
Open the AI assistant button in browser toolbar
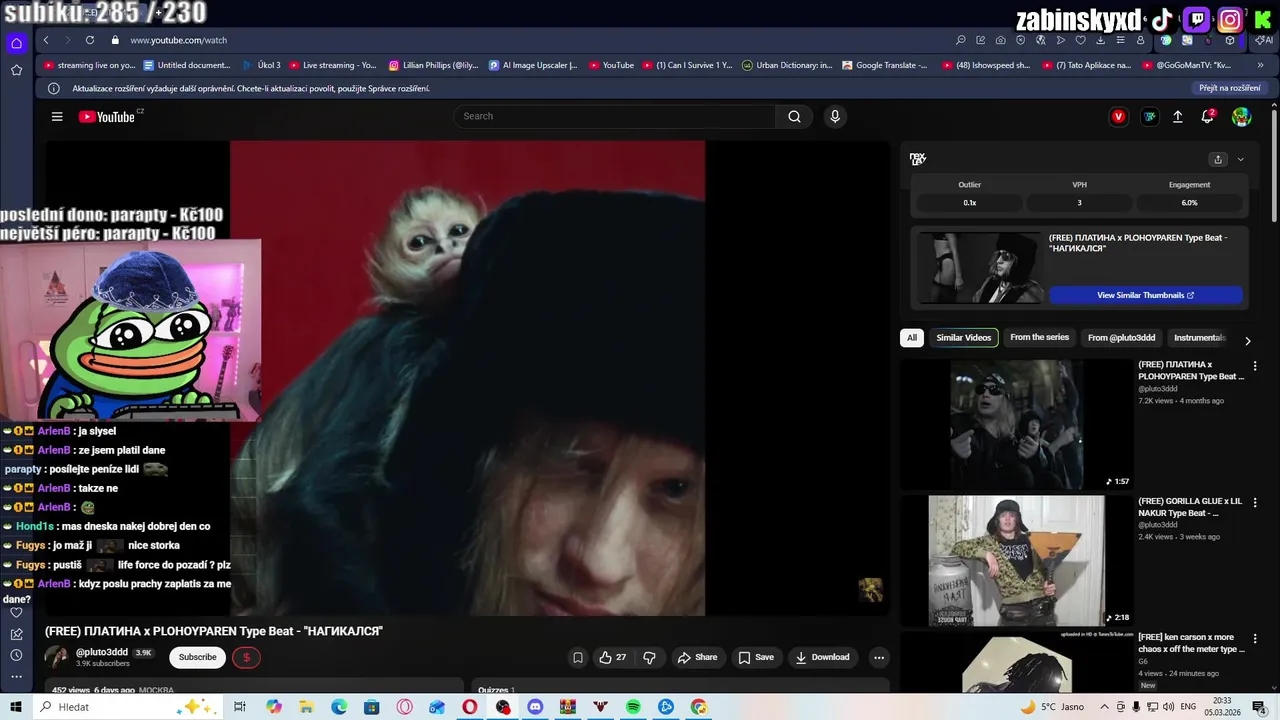pyautogui.click(x=1265, y=40)
